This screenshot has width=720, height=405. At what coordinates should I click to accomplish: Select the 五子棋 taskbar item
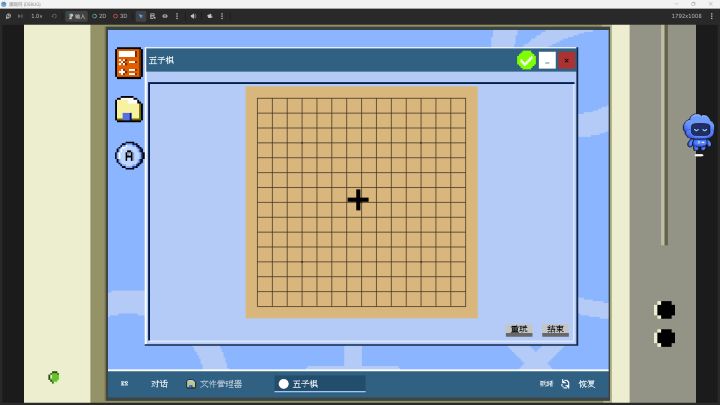point(320,384)
